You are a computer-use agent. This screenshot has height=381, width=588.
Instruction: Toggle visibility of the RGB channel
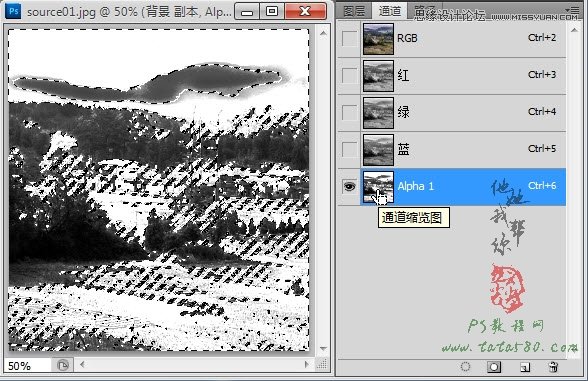(x=349, y=38)
